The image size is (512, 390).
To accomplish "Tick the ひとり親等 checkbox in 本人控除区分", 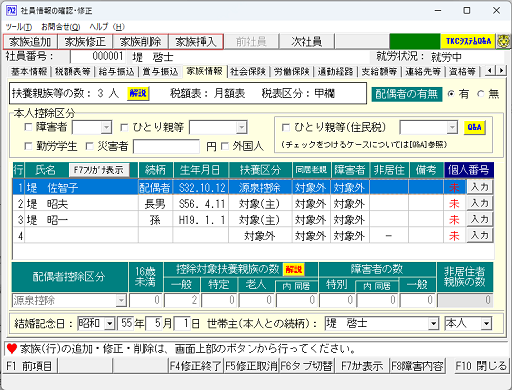I will [124, 127].
